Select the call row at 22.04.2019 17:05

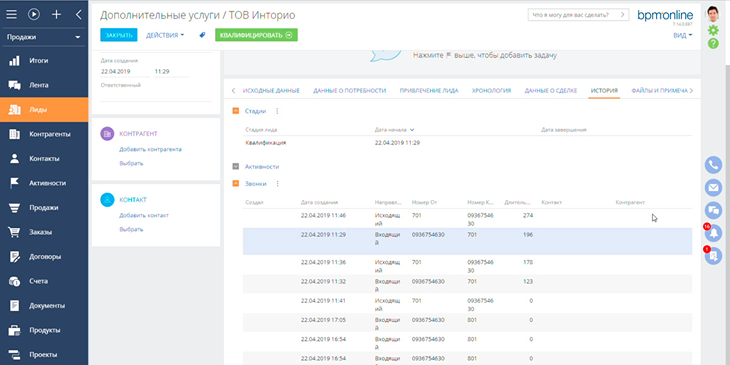pos(467,323)
